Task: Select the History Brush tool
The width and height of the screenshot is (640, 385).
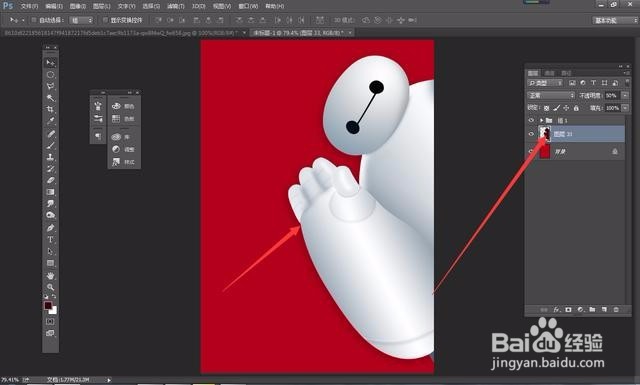Action: coord(50,169)
